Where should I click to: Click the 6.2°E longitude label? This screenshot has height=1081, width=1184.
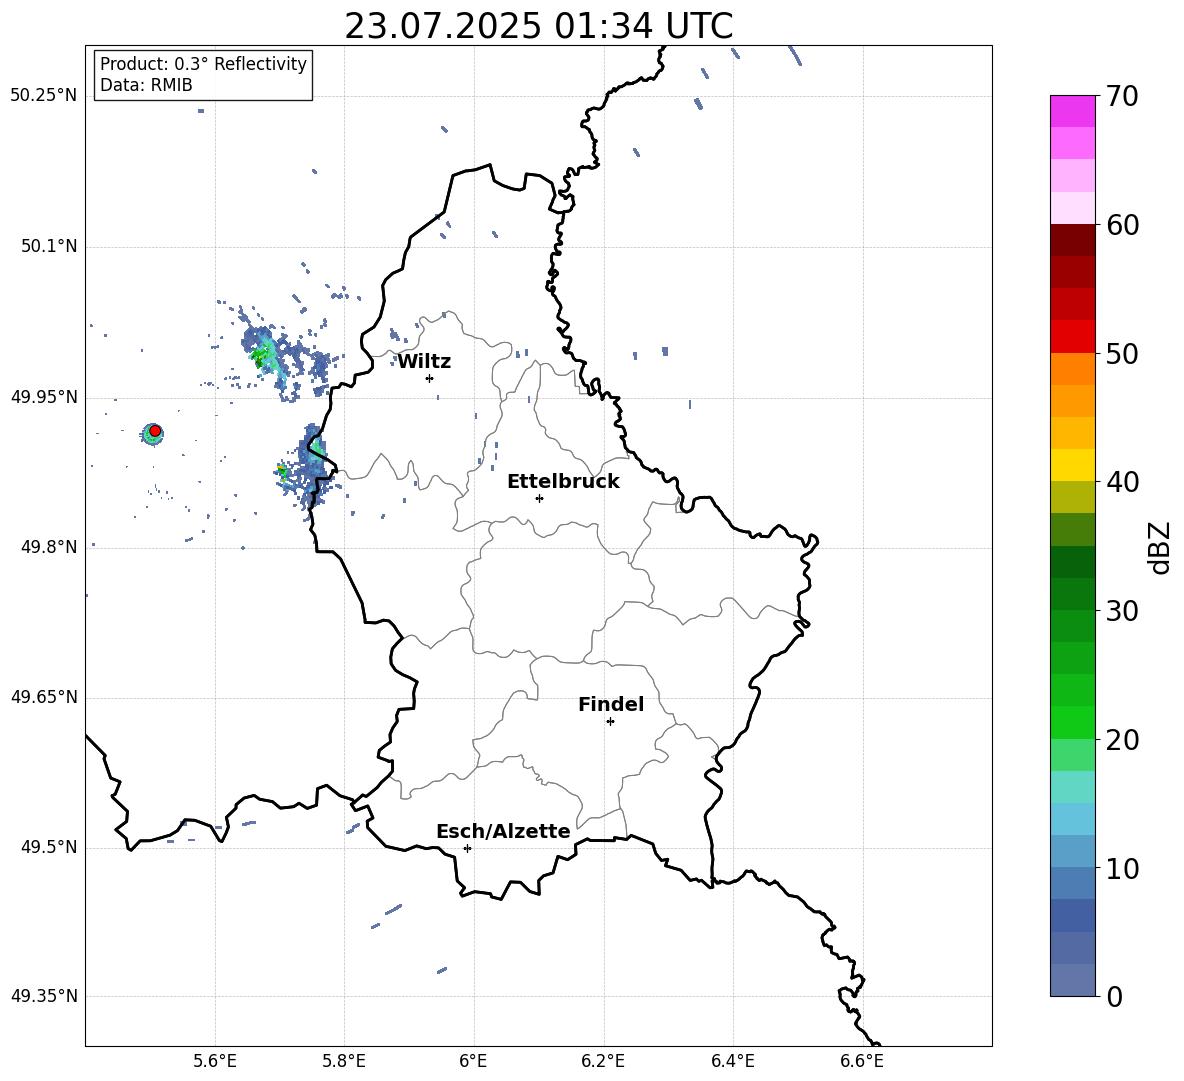603,1061
